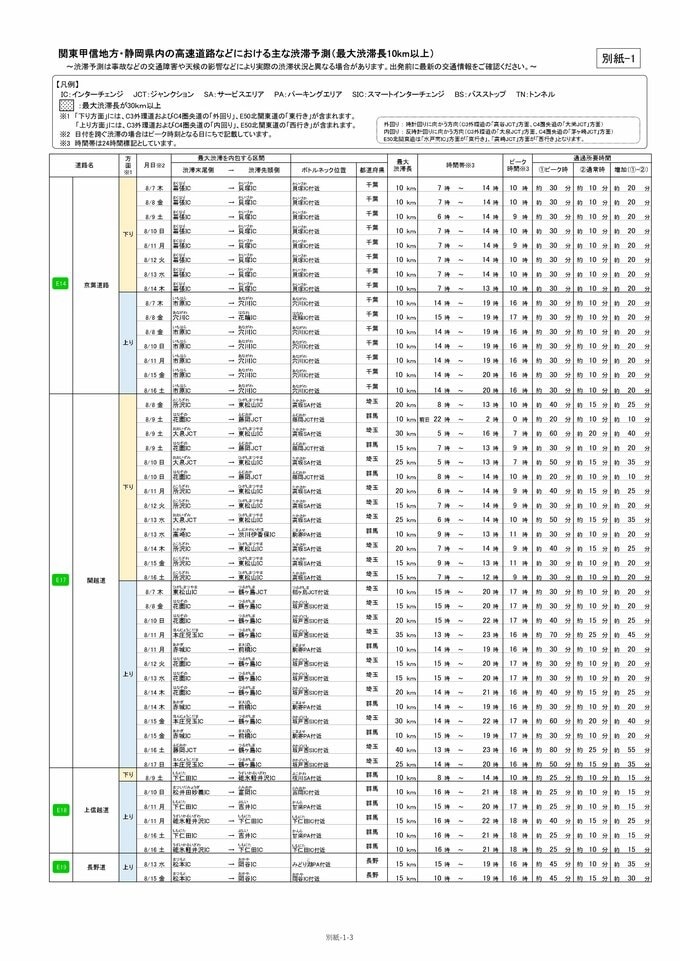Select the 長野道 route name cell

click(96, 867)
